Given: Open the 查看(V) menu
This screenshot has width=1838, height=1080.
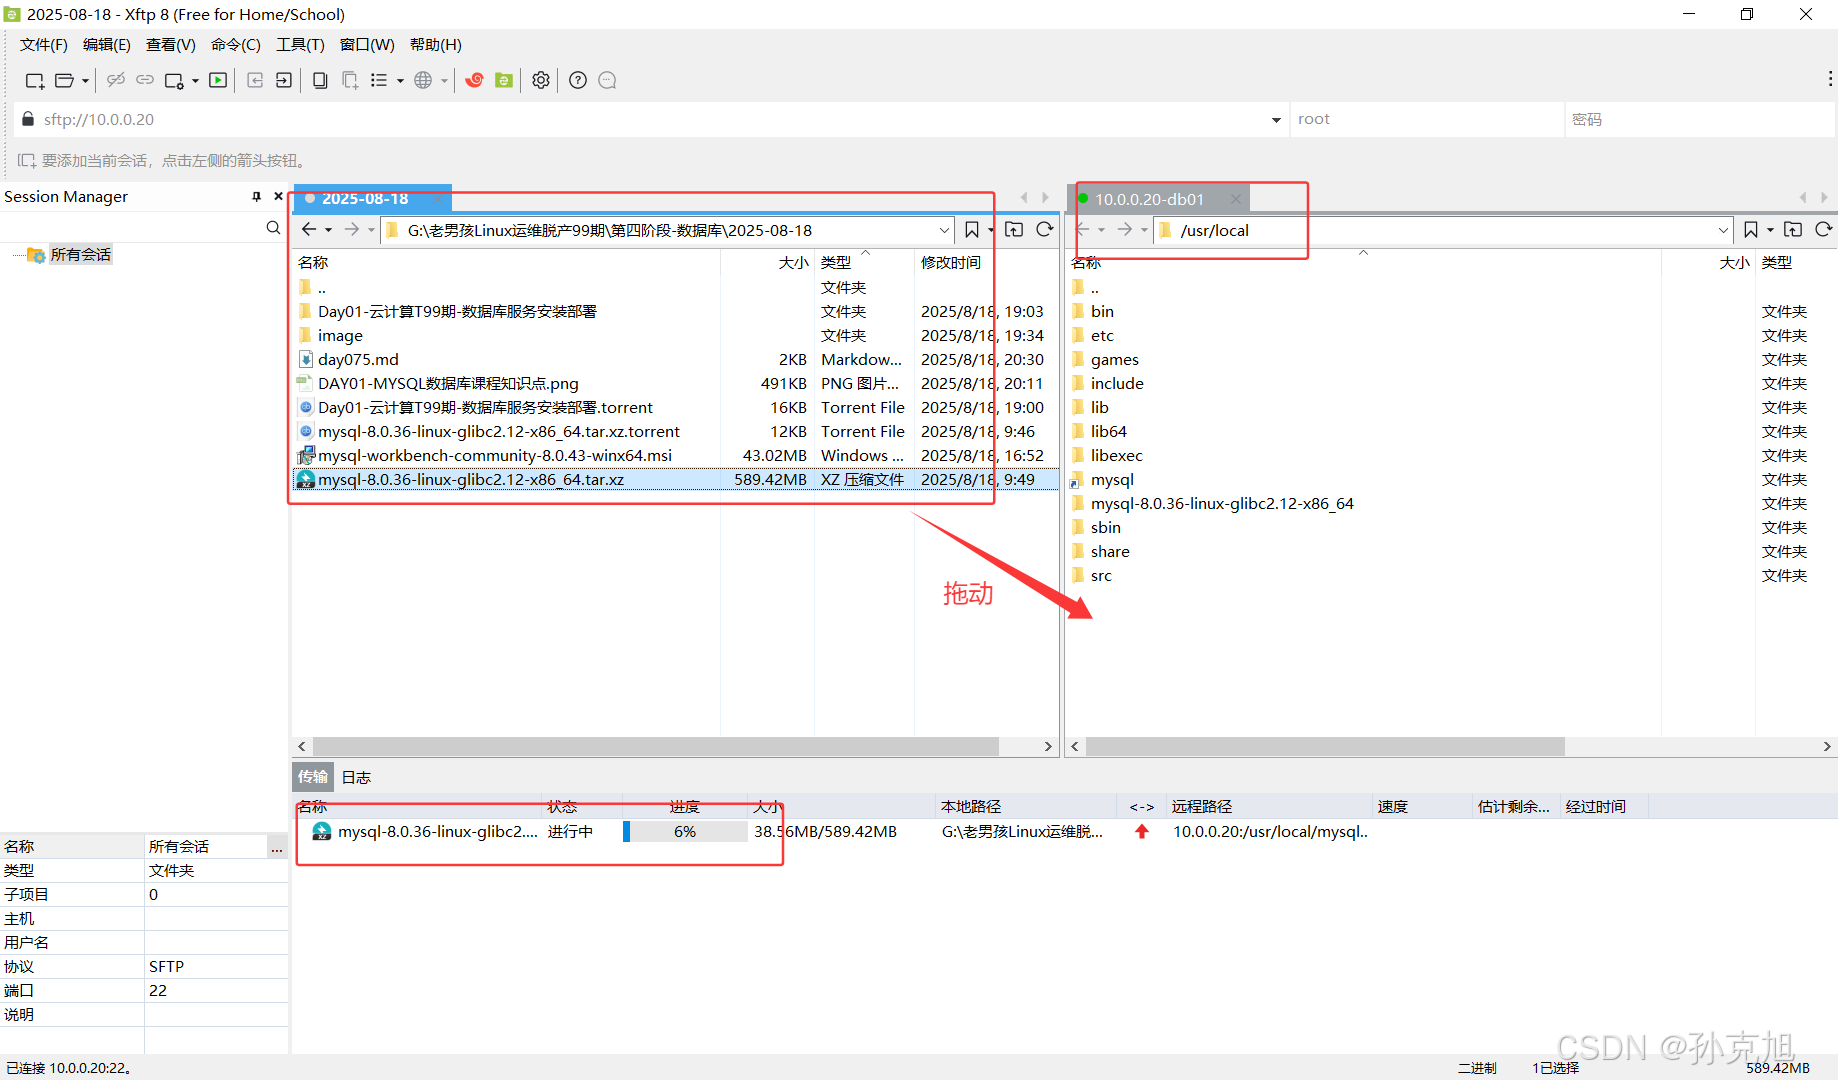Looking at the screenshot, I should coord(171,45).
